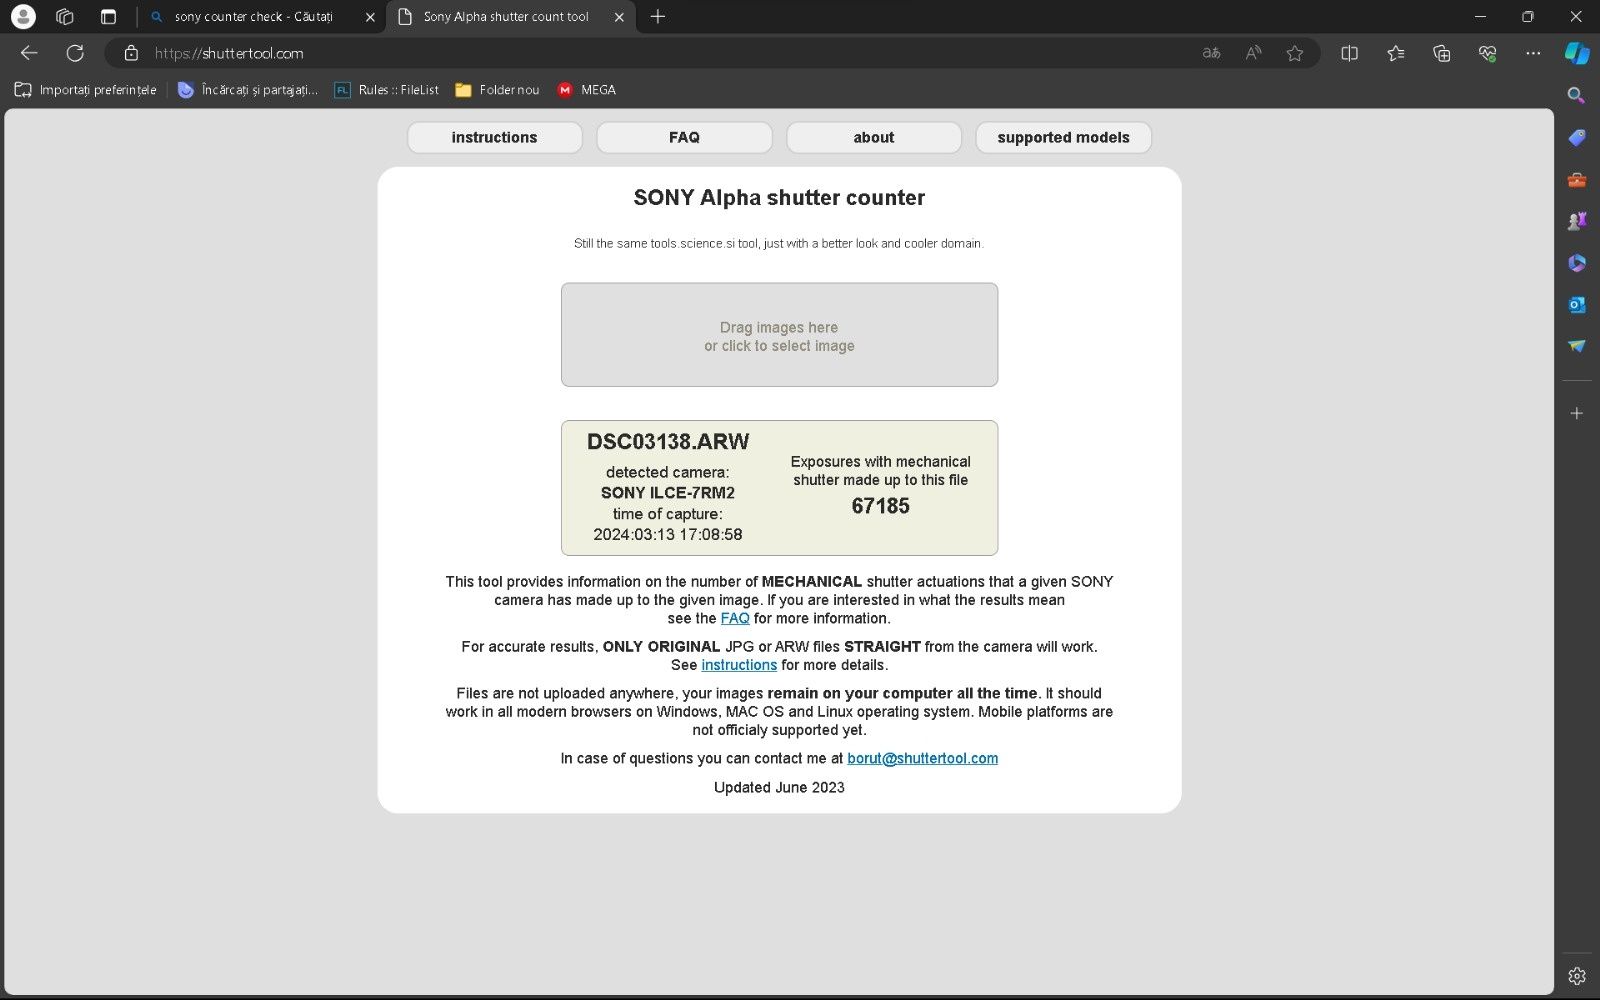Click the 'Drag images here' upload area
Image resolution: width=1600 pixels, height=1000 pixels.
coord(779,335)
